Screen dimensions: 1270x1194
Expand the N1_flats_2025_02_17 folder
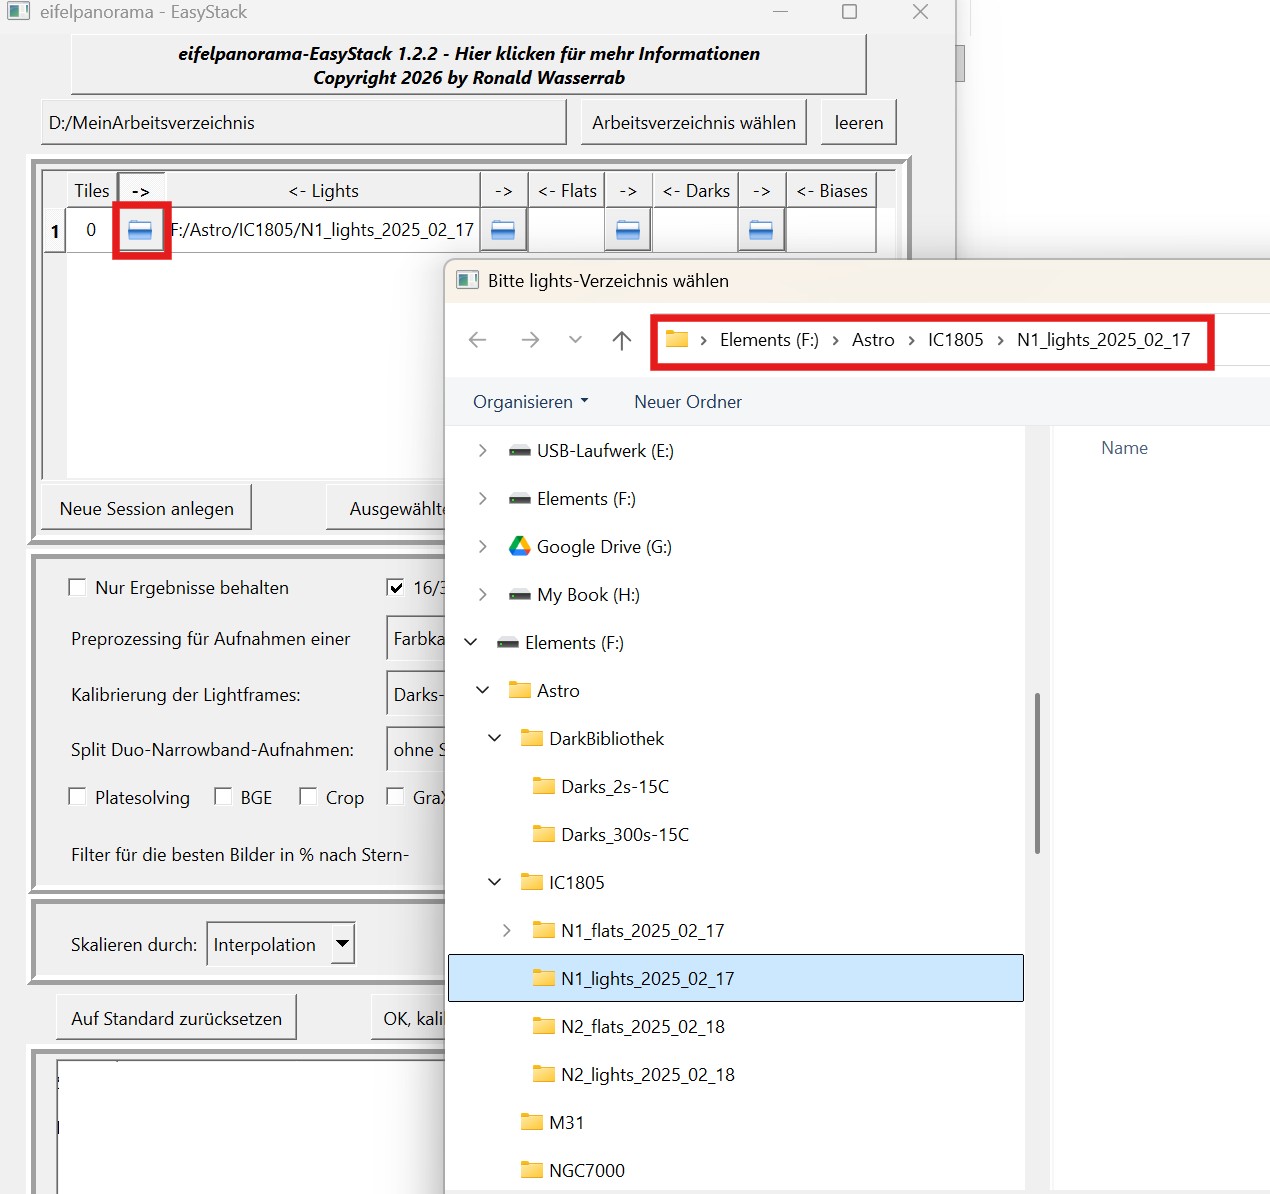tap(507, 931)
